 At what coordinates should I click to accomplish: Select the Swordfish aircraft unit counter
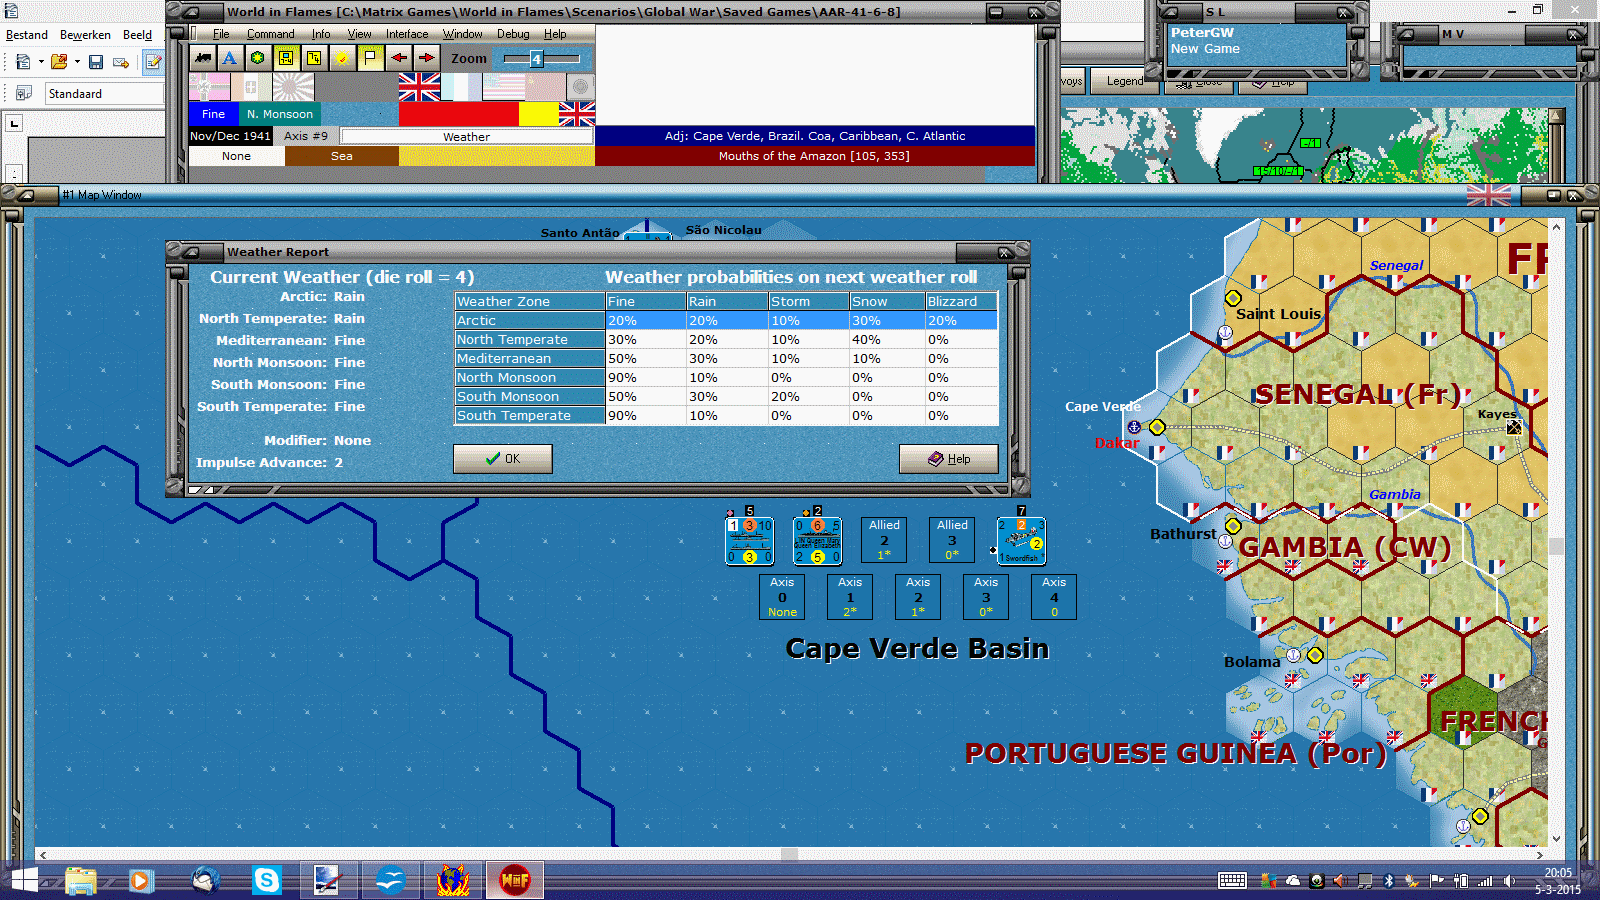pyautogui.click(x=1021, y=540)
